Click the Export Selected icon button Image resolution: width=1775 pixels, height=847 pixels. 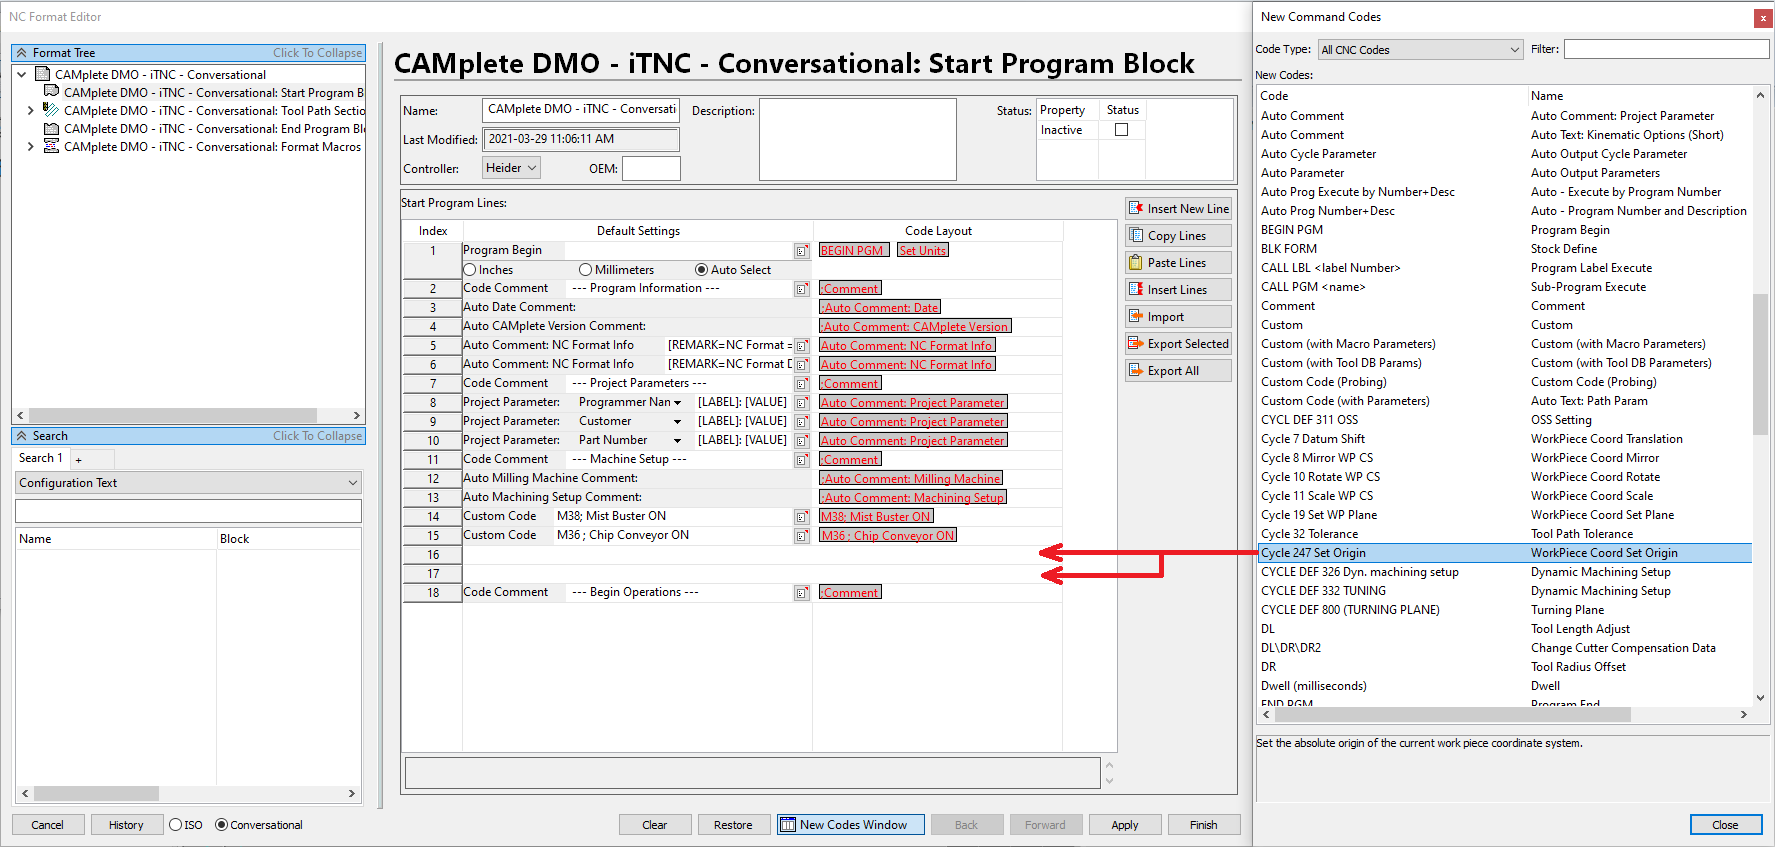tap(1178, 344)
